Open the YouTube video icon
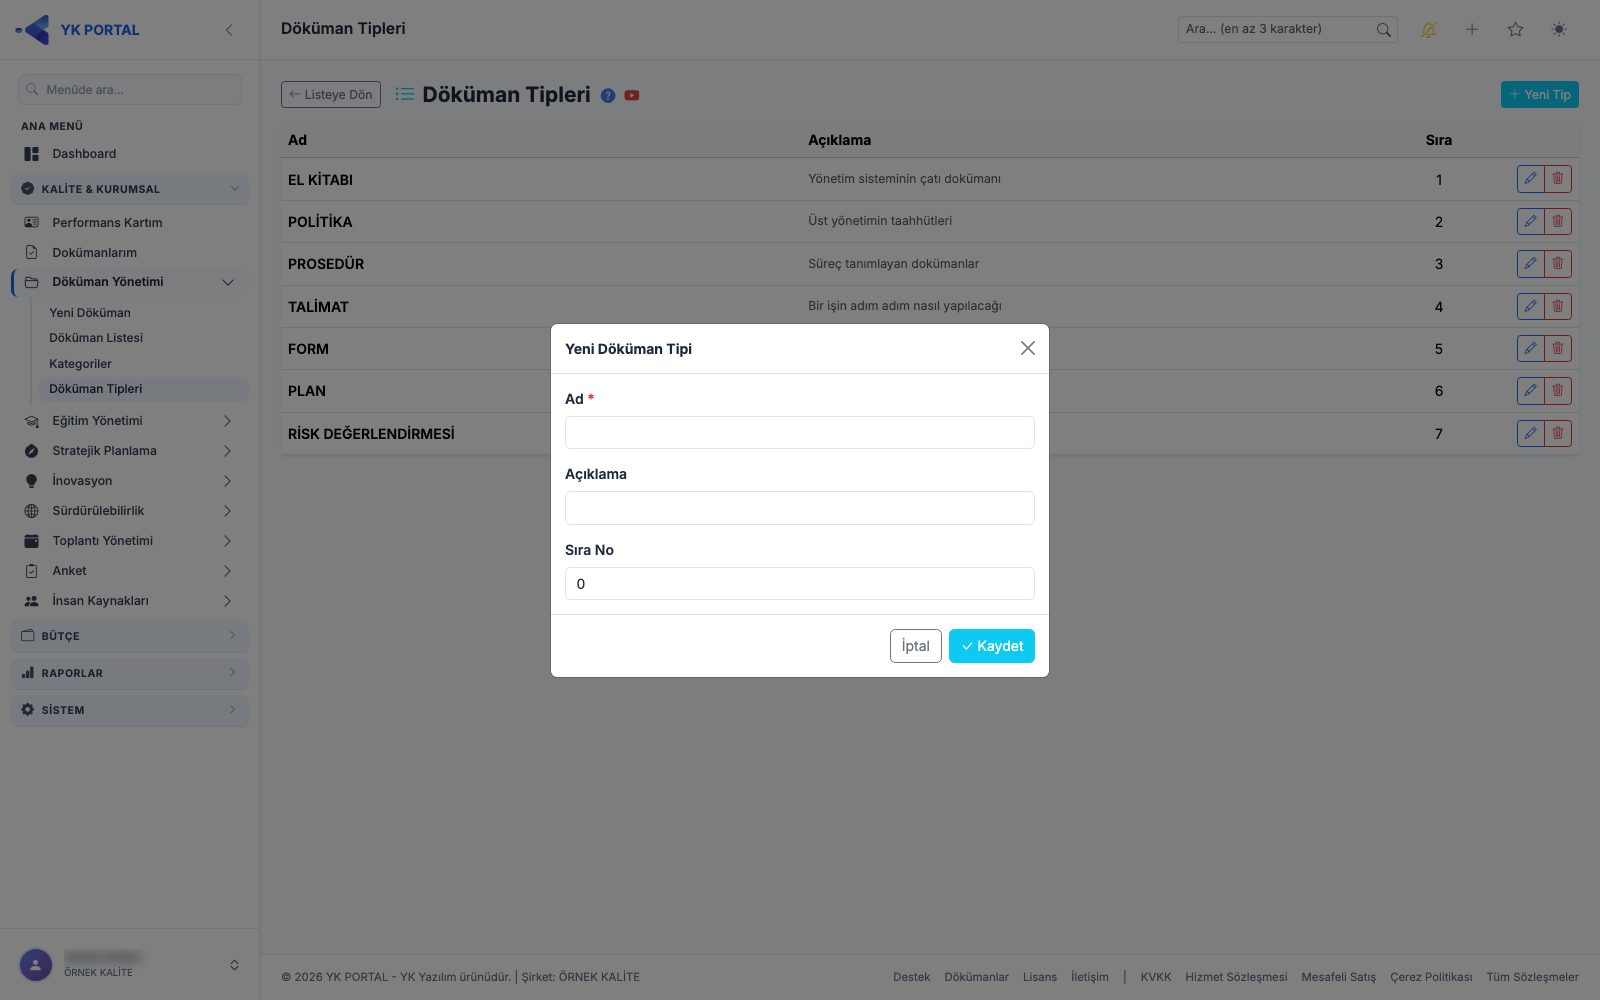The height and width of the screenshot is (1000, 1600). pyautogui.click(x=632, y=96)
